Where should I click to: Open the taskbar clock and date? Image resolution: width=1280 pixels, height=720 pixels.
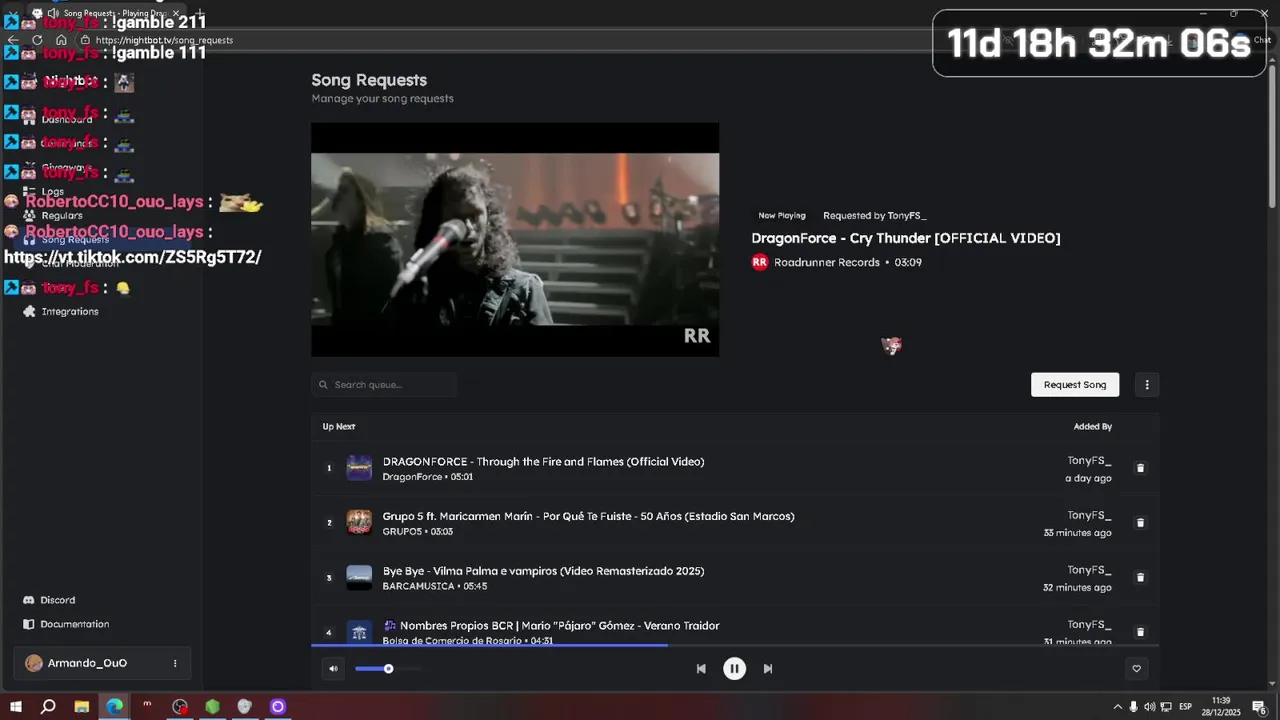coord(1221,706)
